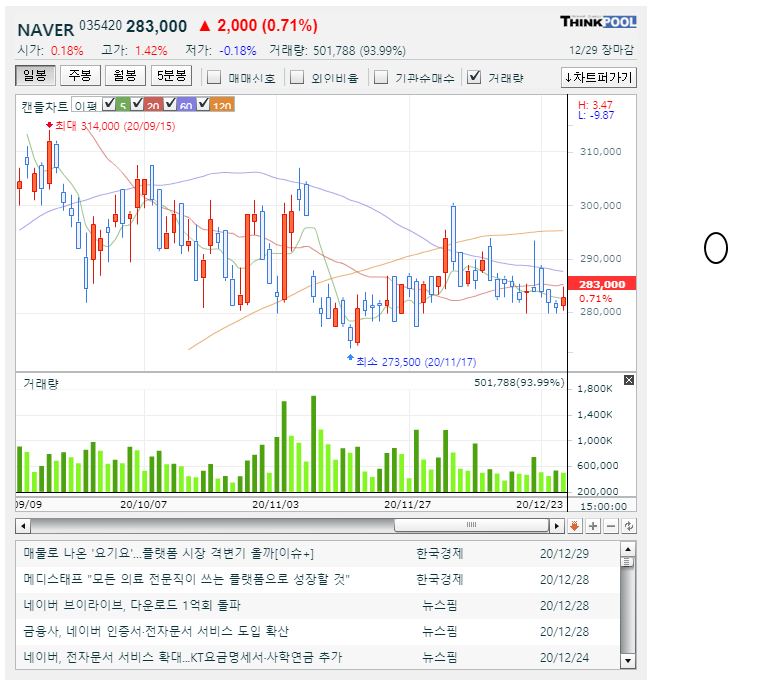This screenshot has width=772, height=685.
Task: Click the L: -9.87 low percentage
Action: point(596,115)
